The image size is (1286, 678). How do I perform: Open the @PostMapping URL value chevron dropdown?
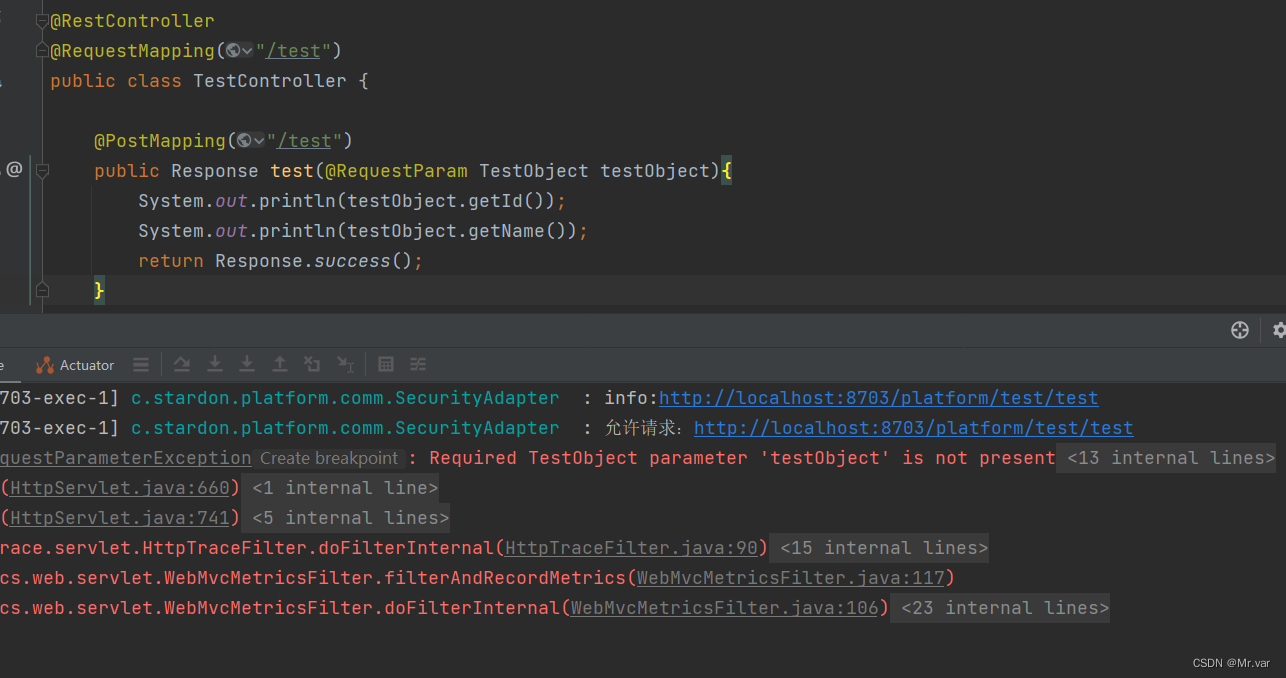click(x=258, y=140)
